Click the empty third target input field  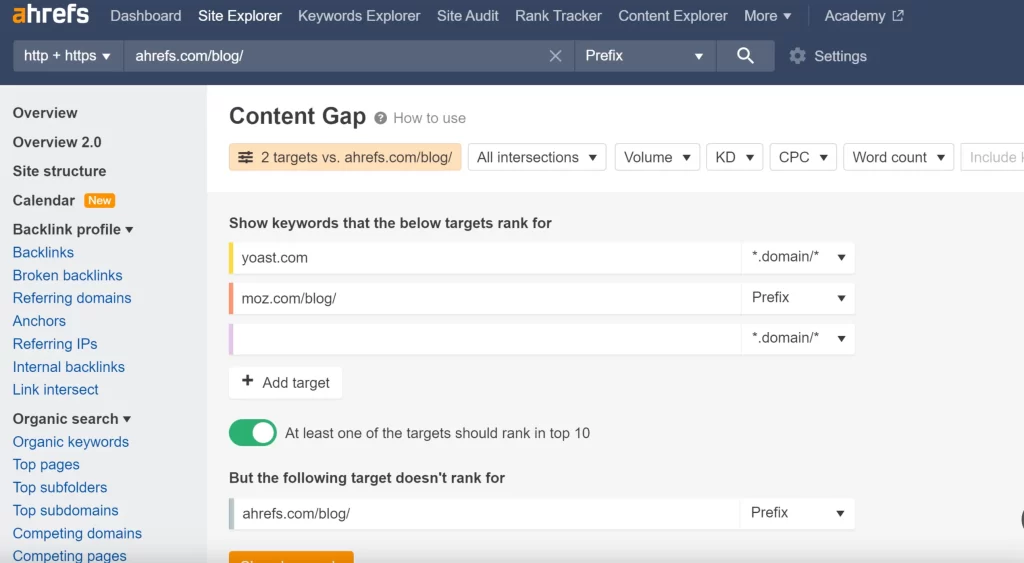[487, 338]
